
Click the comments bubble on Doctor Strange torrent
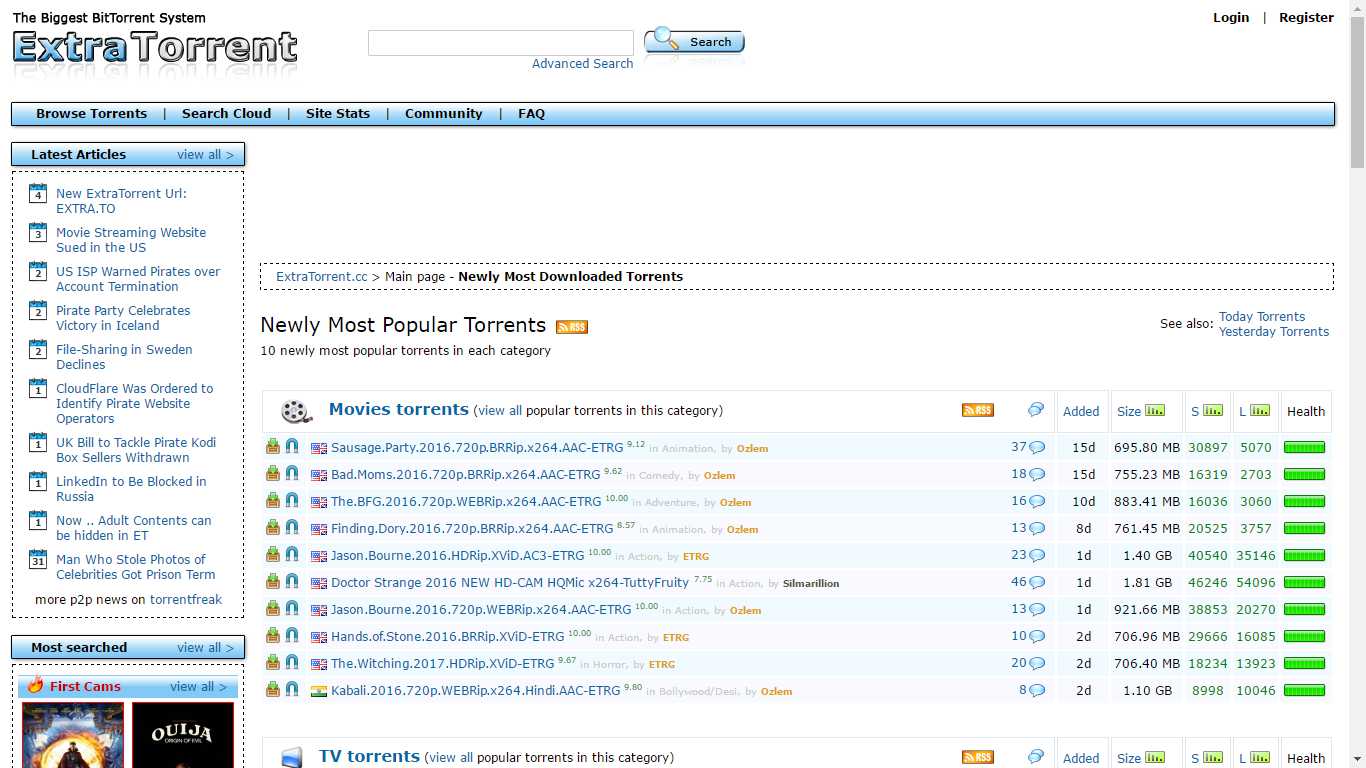1036,582
